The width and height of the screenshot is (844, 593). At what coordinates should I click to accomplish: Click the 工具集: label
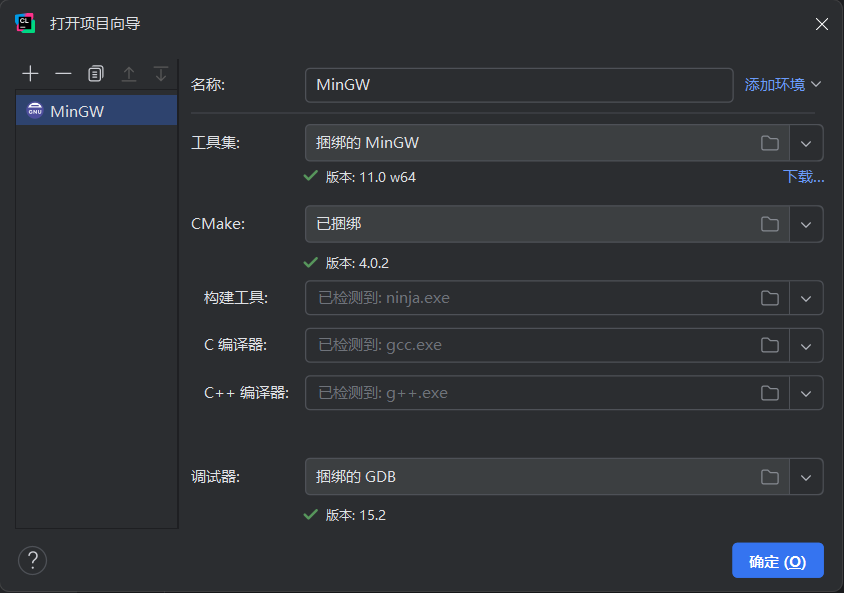[215, 143]
